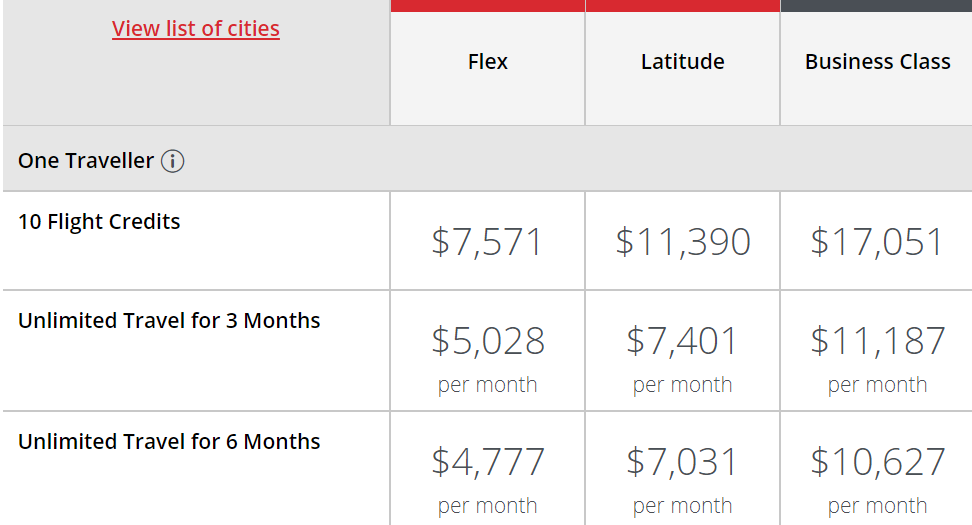Select the Latitude column header
This screenshot has width=972, height=525.
click(683, 62)
